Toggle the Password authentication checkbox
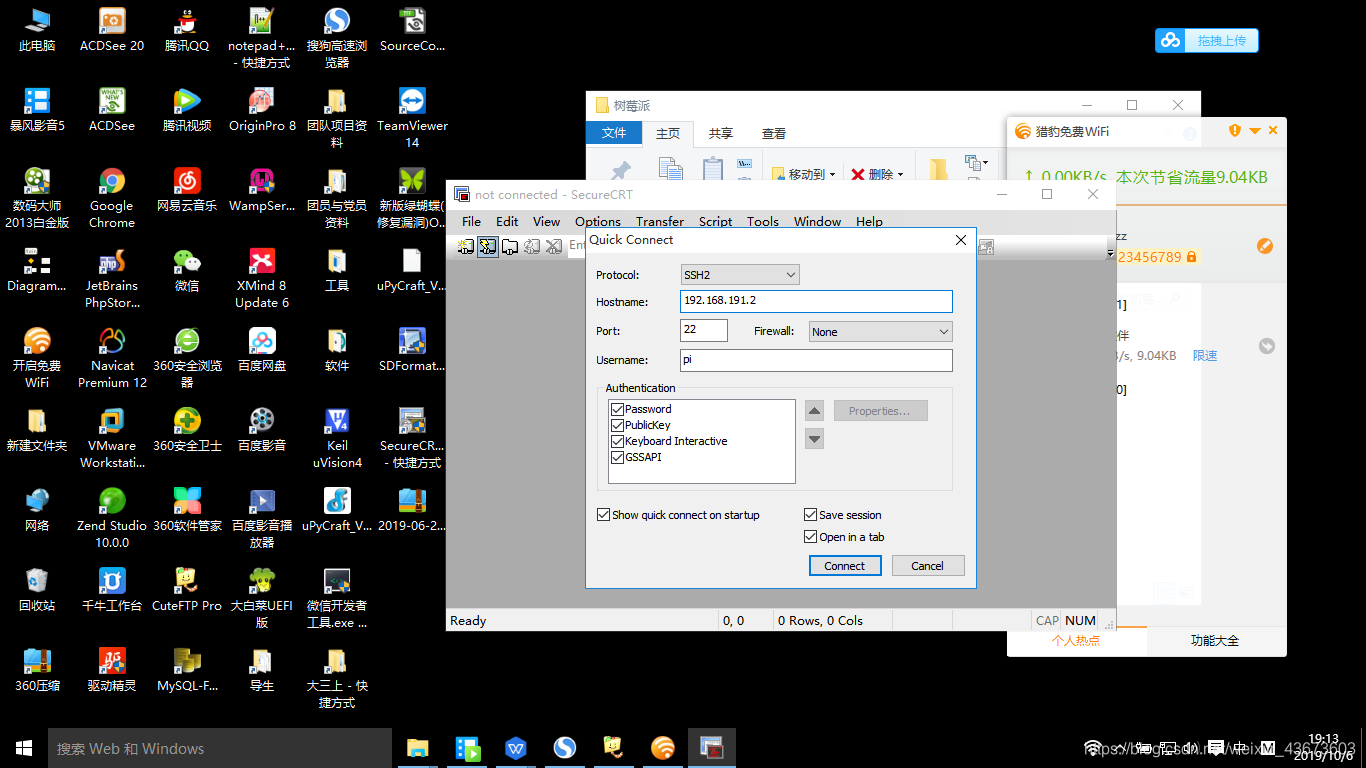This screenshot has width=1366, height=768. (617, 409)
